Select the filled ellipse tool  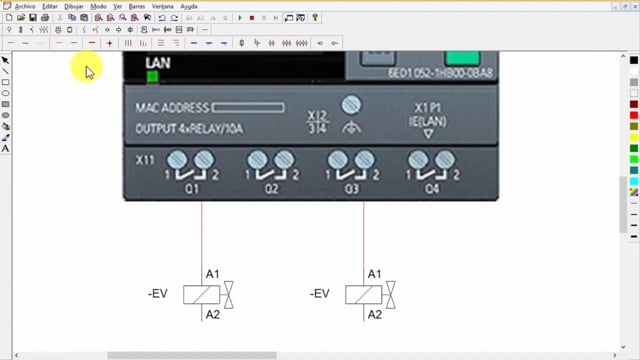point(5,116)
